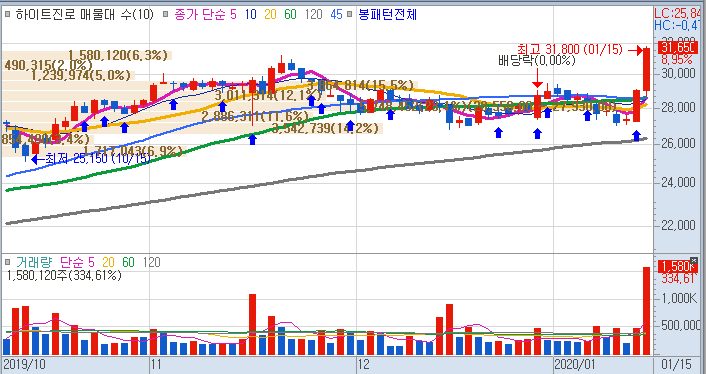The width and height of the screenshot is (706, 374).
Task: Click the 24,000 price axis label
Action: point(679,183)
